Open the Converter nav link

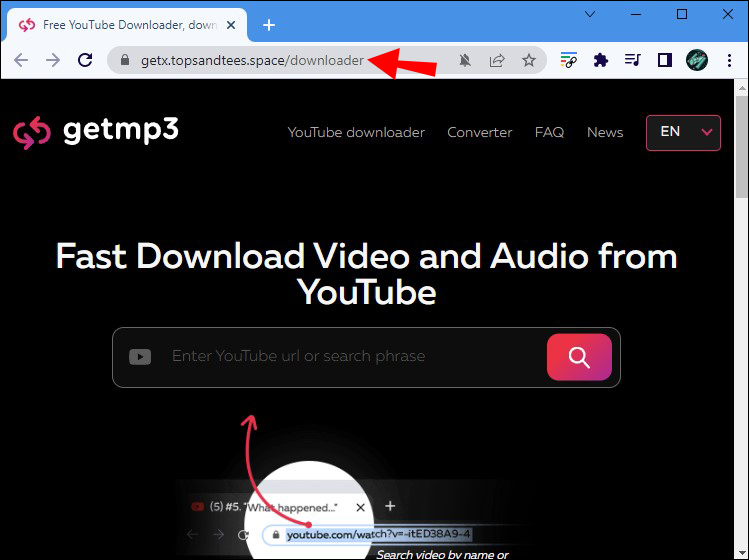480,132
